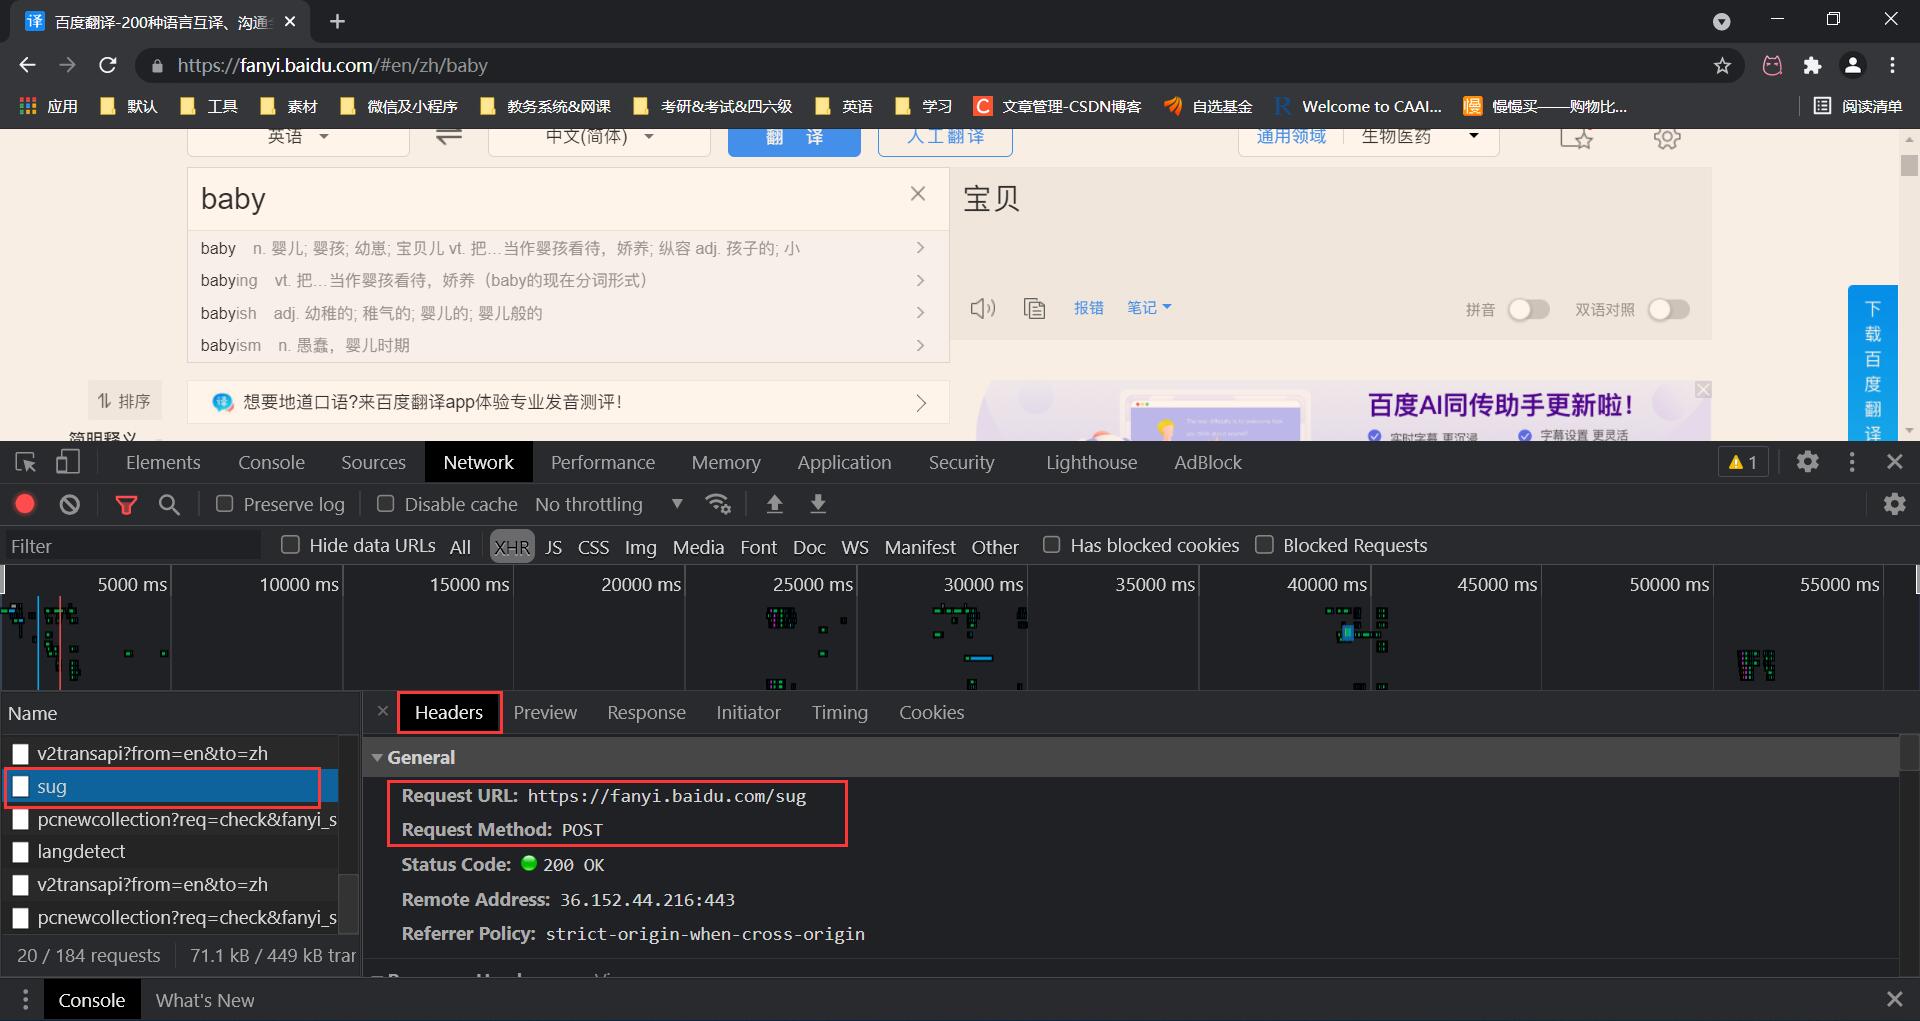Click the app pronunciation promo banner
This screenshot has width=1920, height=1021.
pos(568,402)
